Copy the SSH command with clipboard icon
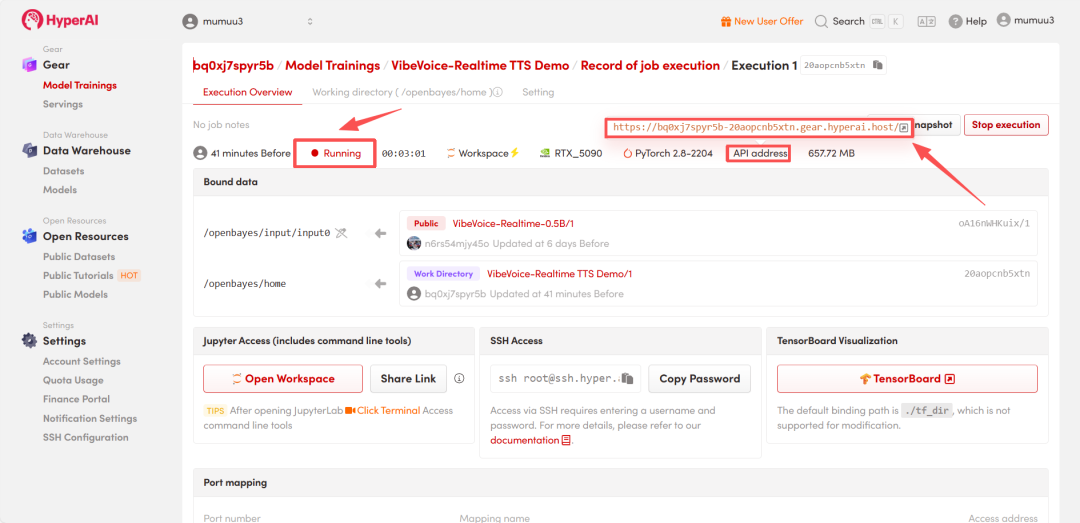This screenshot has height=523, width=1080. [627, 378]
